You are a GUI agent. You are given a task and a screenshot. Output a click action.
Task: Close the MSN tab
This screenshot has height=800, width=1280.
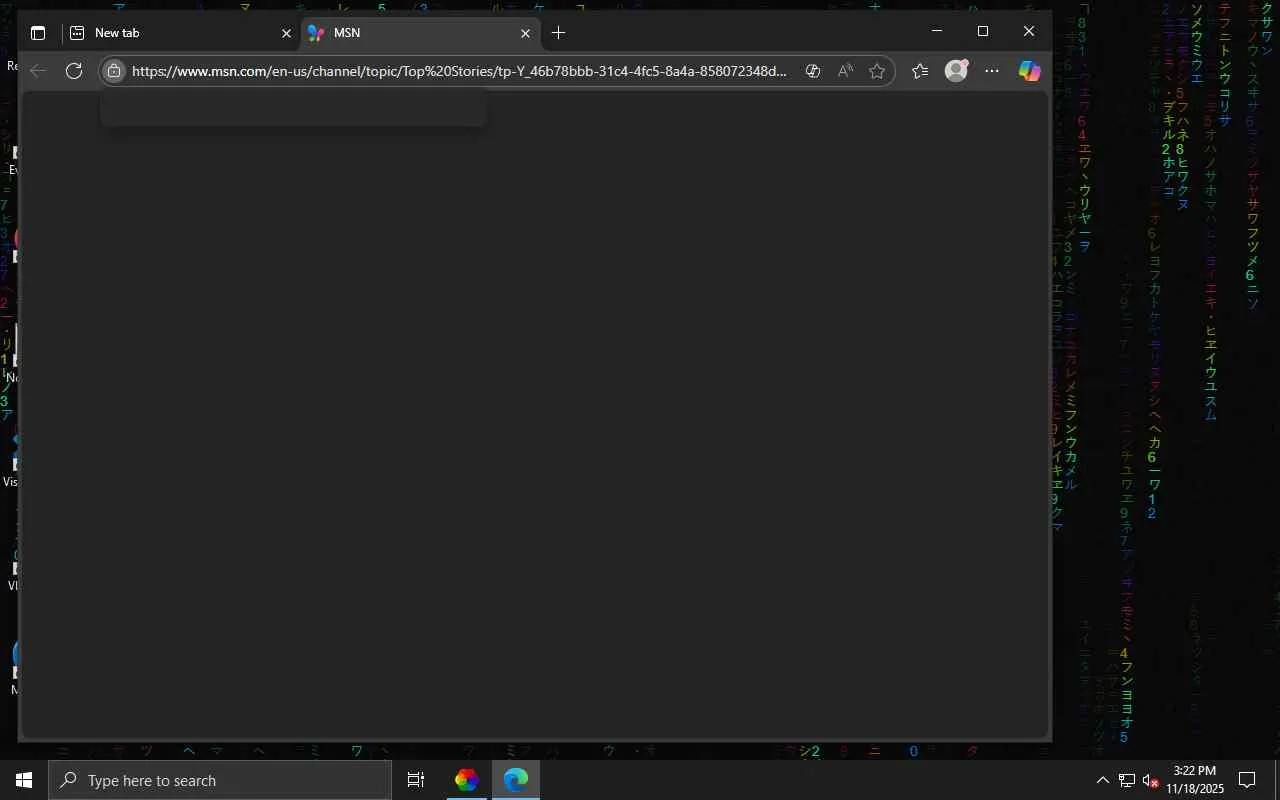point(525,33)
